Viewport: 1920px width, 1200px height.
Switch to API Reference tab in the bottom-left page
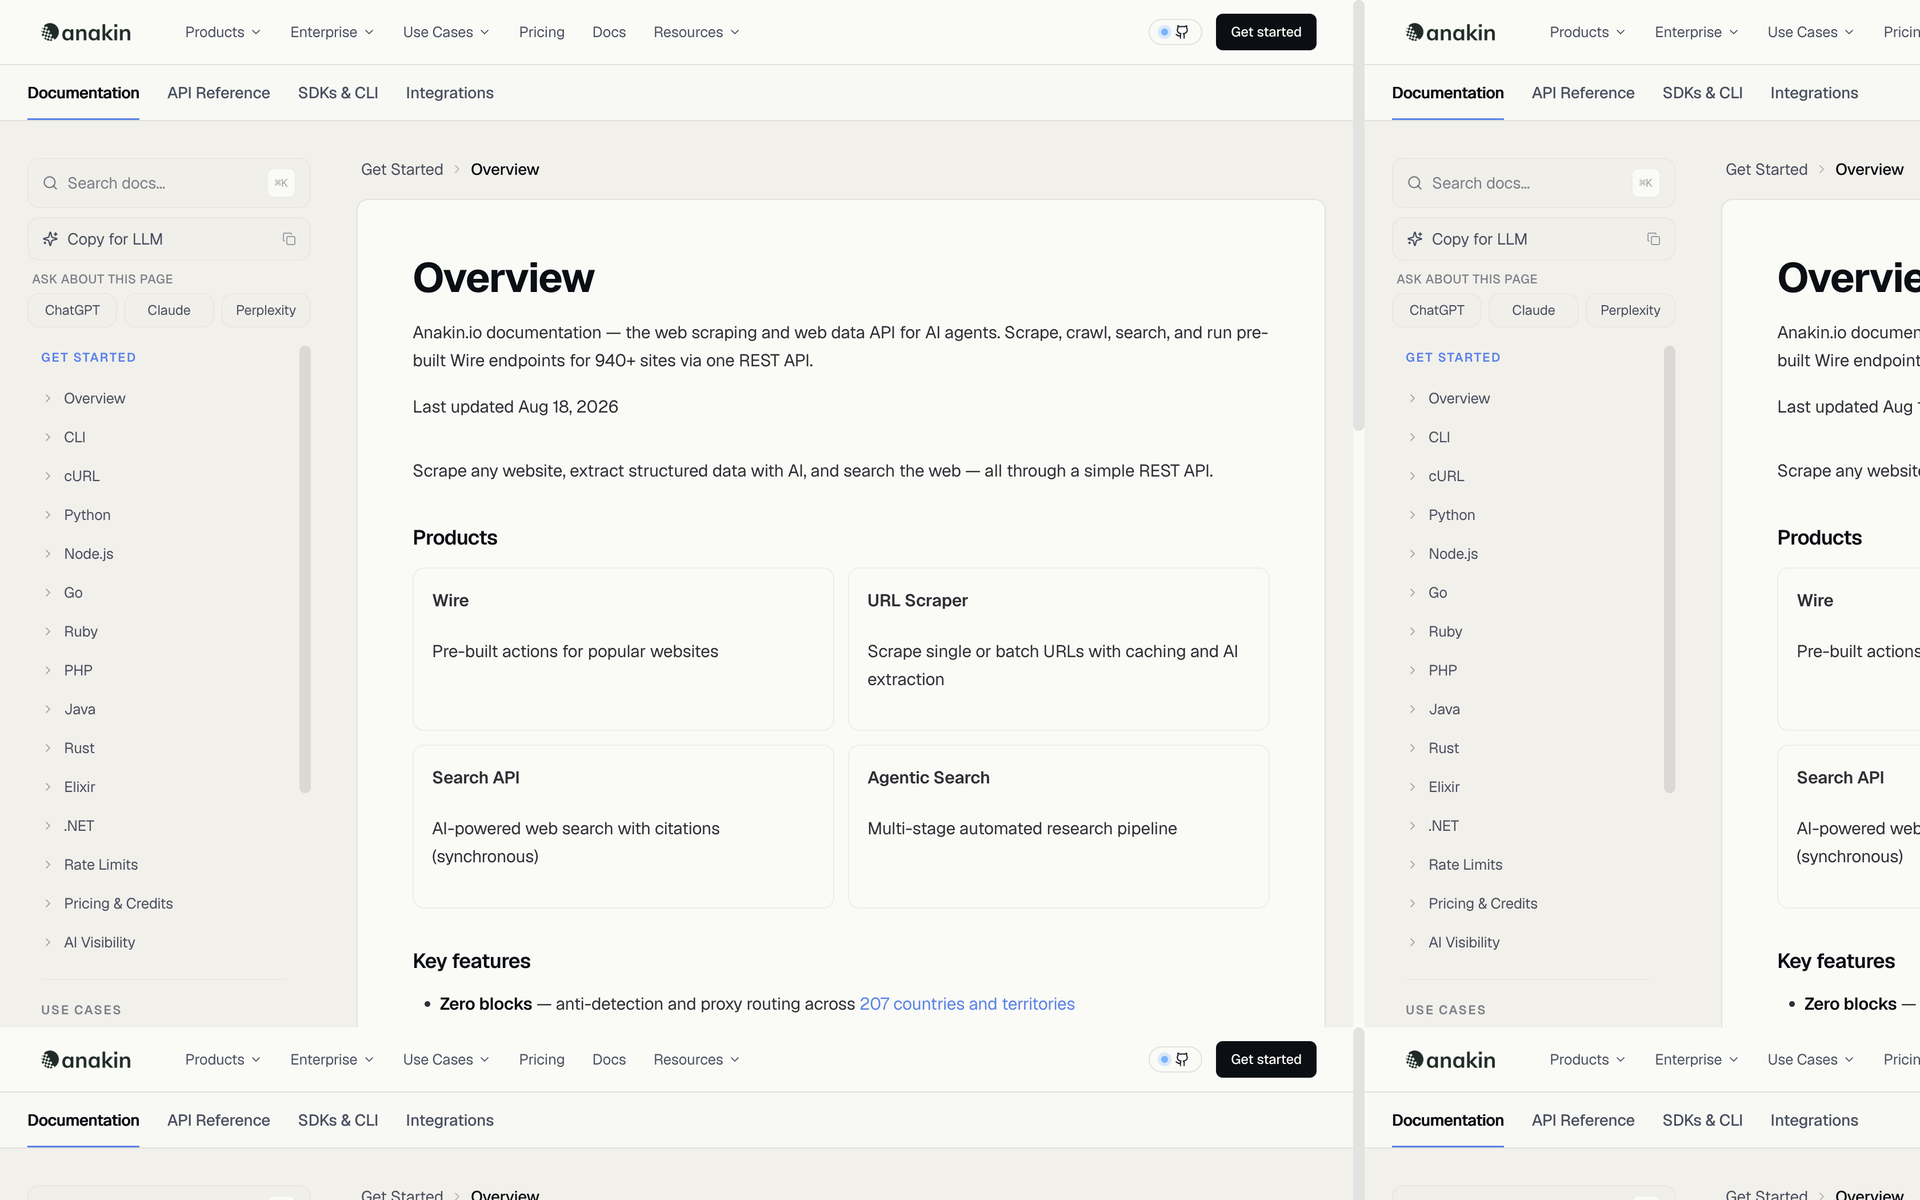219,1120
